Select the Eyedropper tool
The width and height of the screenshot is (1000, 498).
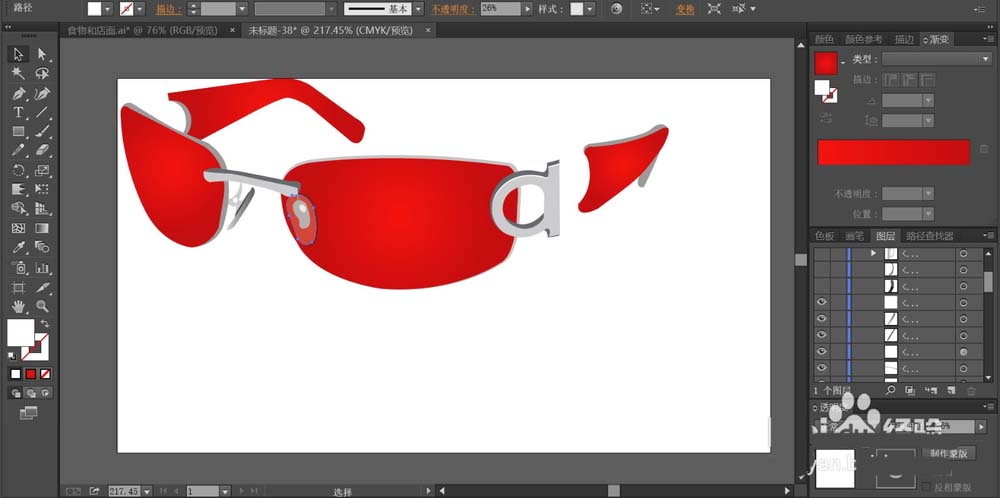pyautogui.click(x=18, y=247)
